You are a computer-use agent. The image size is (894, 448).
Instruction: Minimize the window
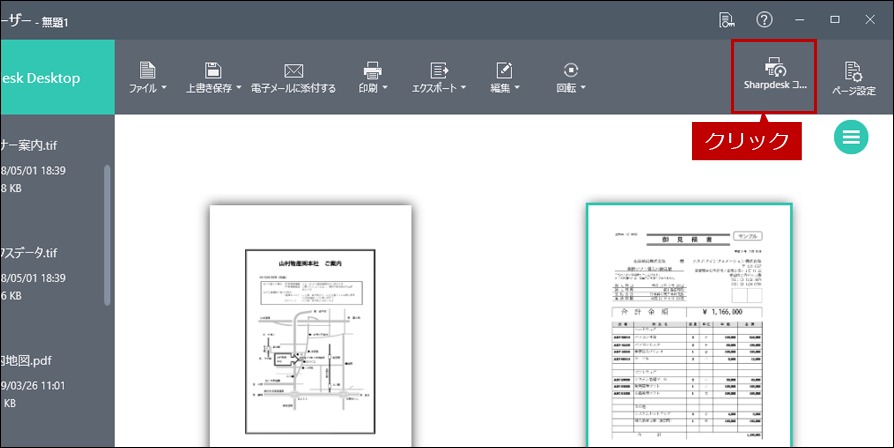coord(799,20)
